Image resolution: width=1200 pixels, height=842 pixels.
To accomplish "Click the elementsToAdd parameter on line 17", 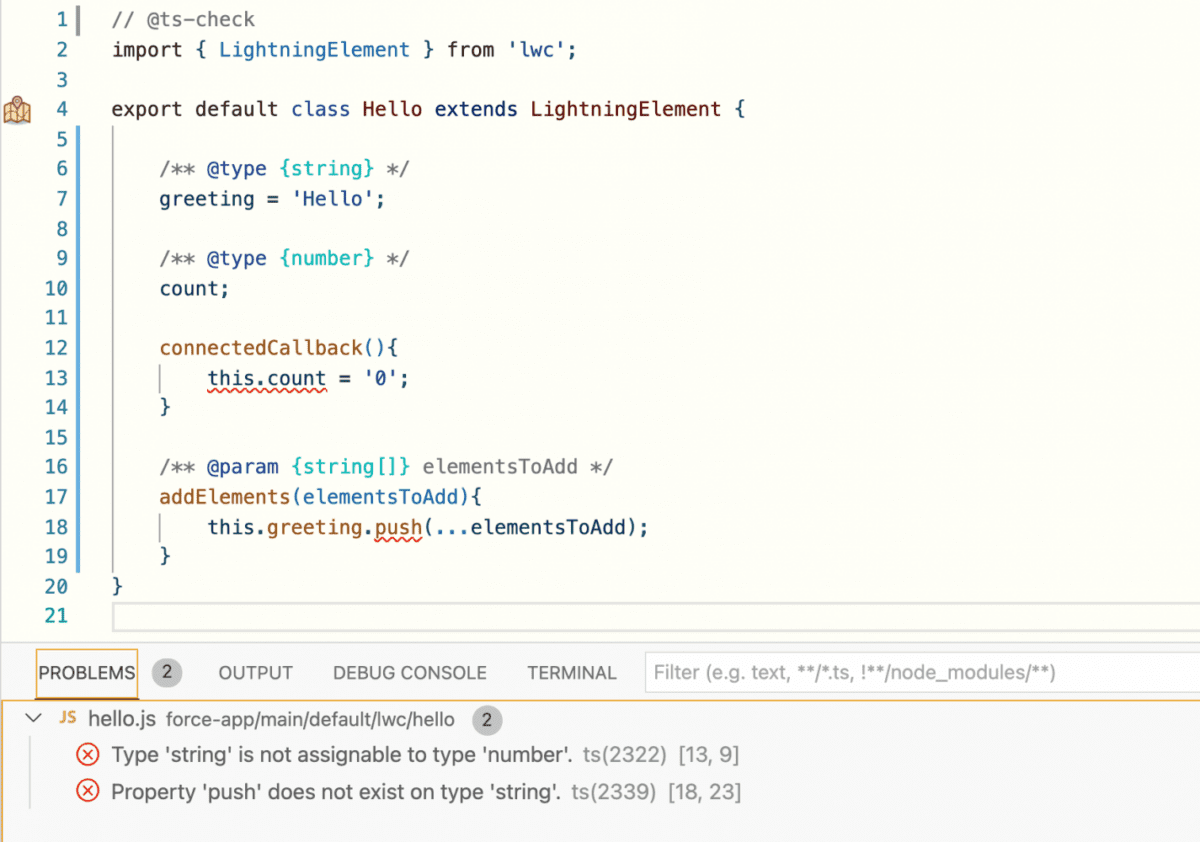I will coord(381,497).
